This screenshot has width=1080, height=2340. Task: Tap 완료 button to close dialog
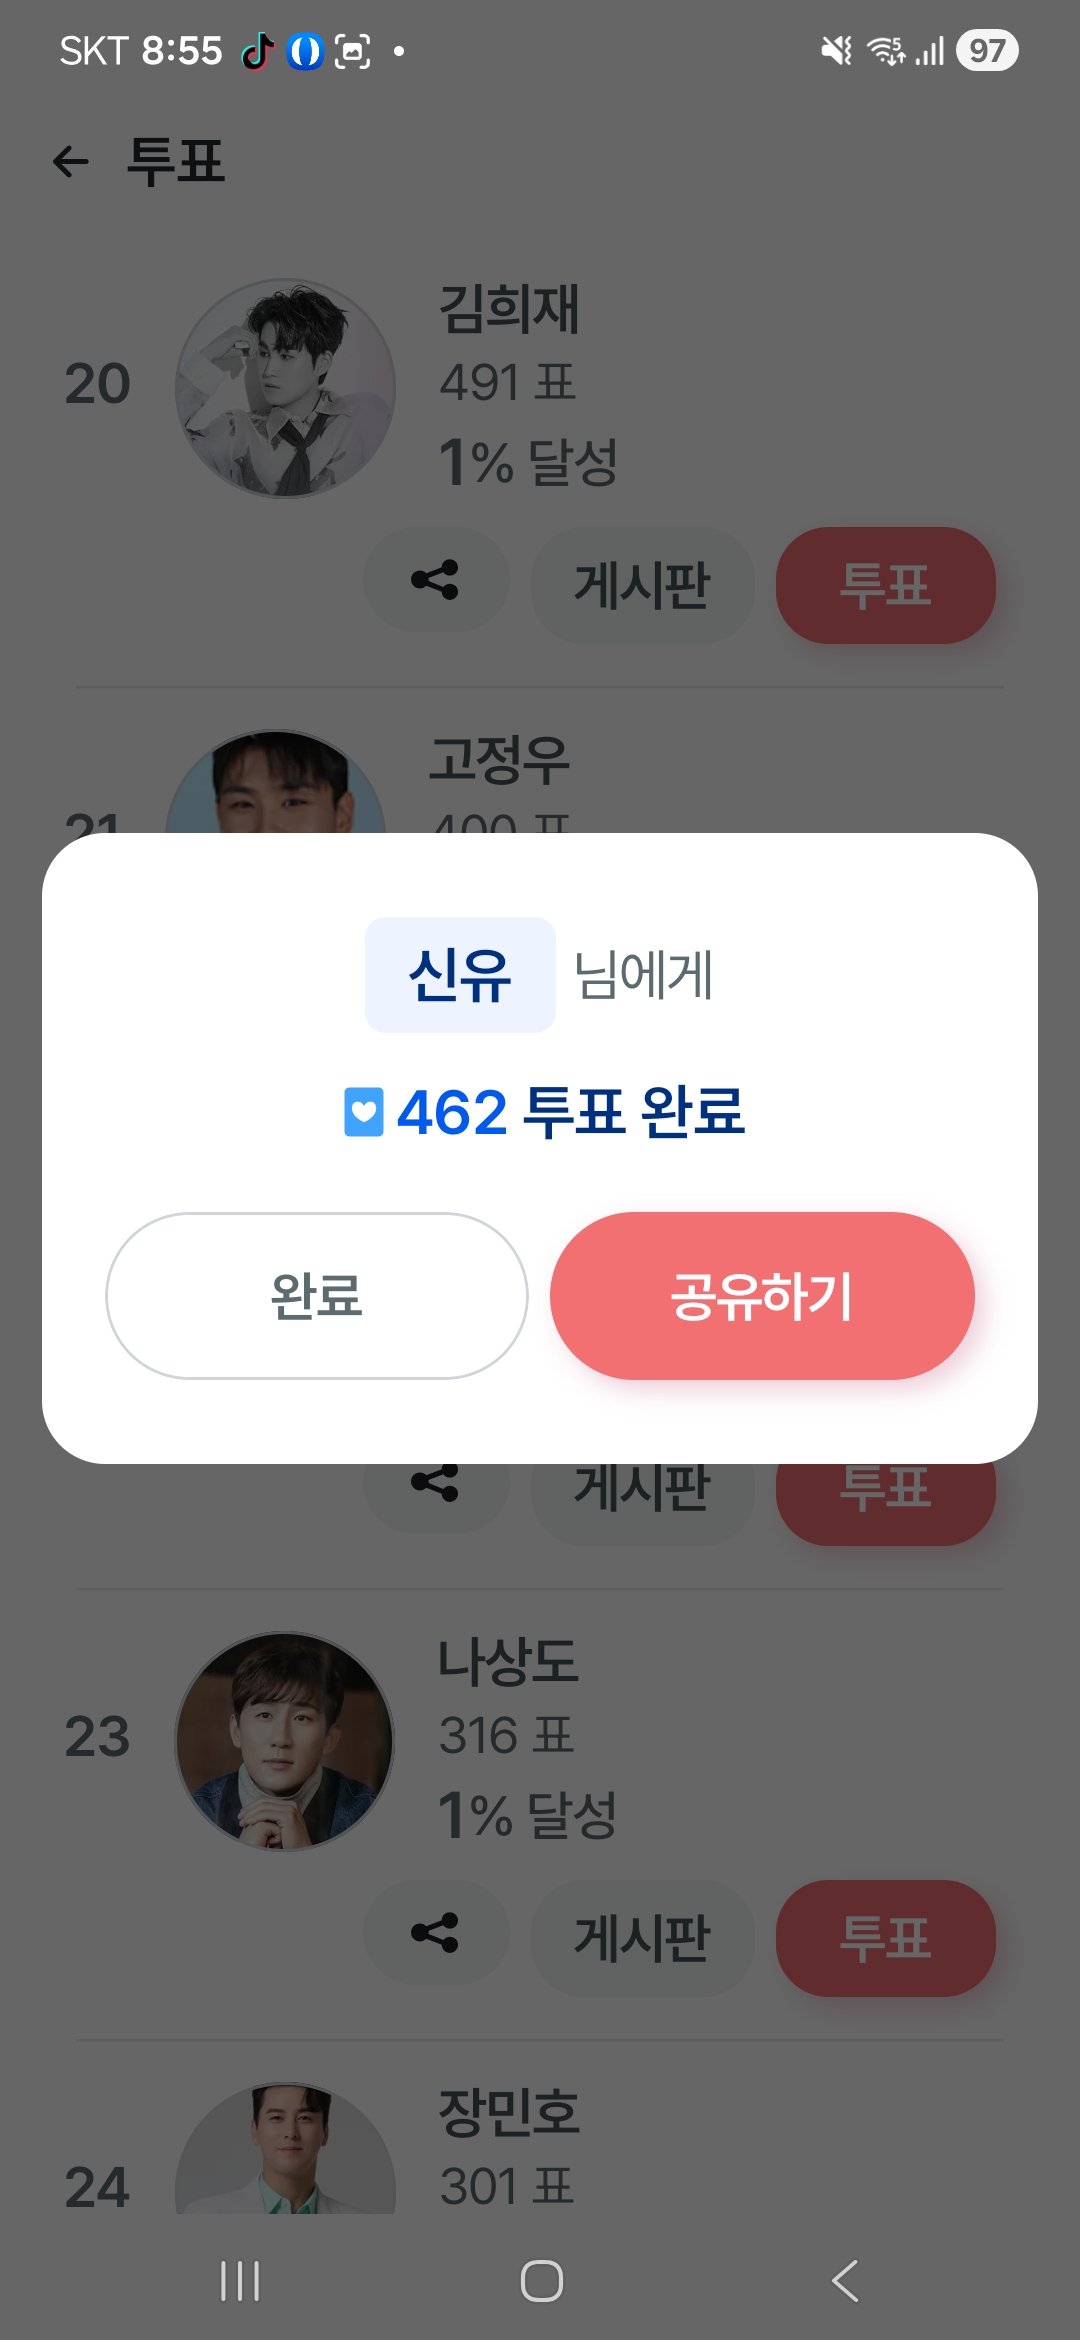316,1296
